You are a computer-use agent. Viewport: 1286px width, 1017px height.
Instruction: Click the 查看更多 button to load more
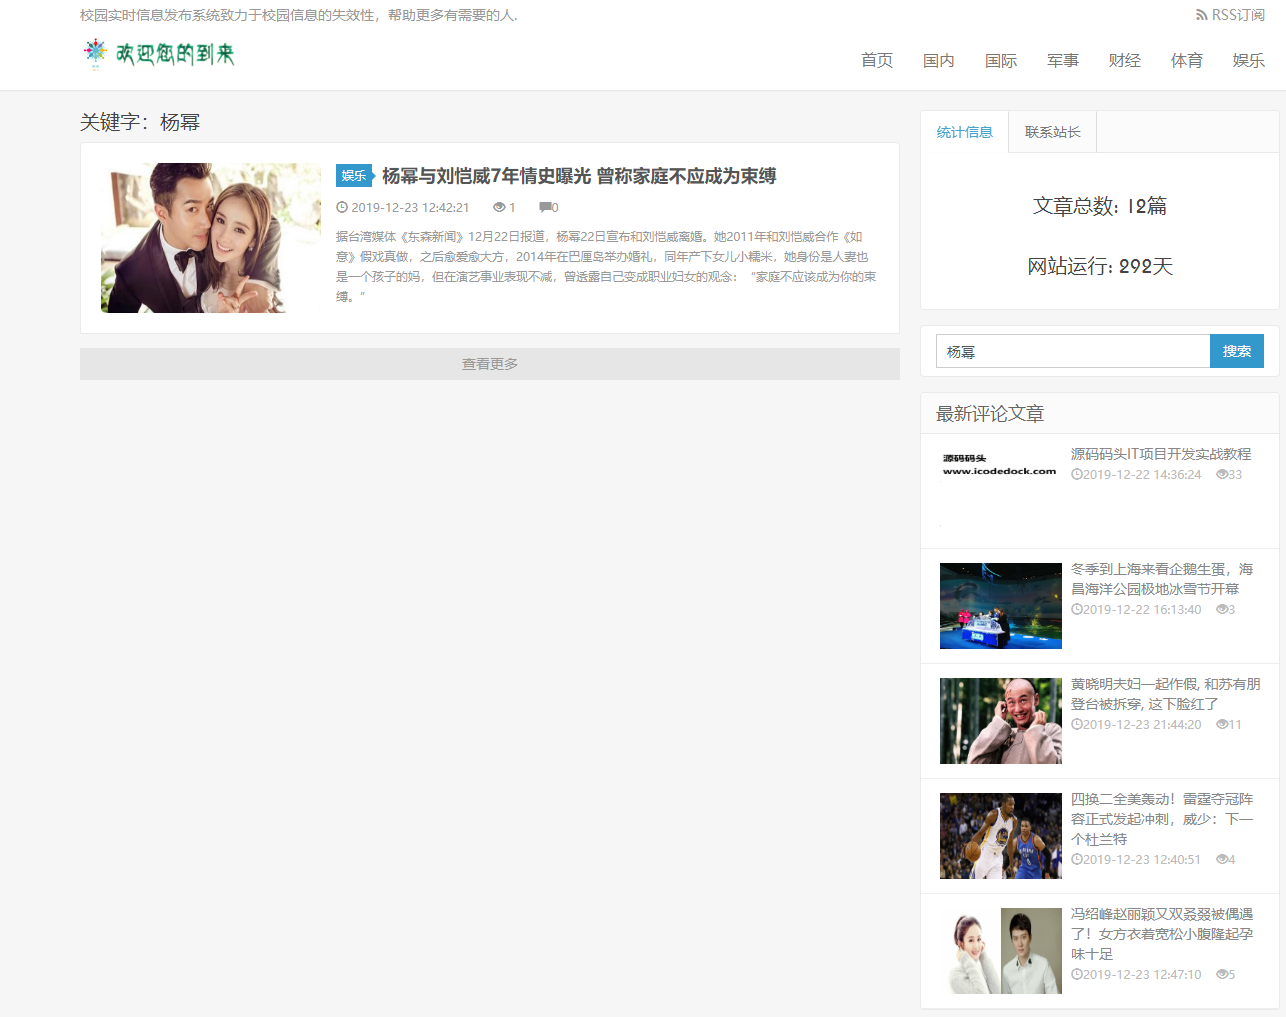[x=489, y=363]
